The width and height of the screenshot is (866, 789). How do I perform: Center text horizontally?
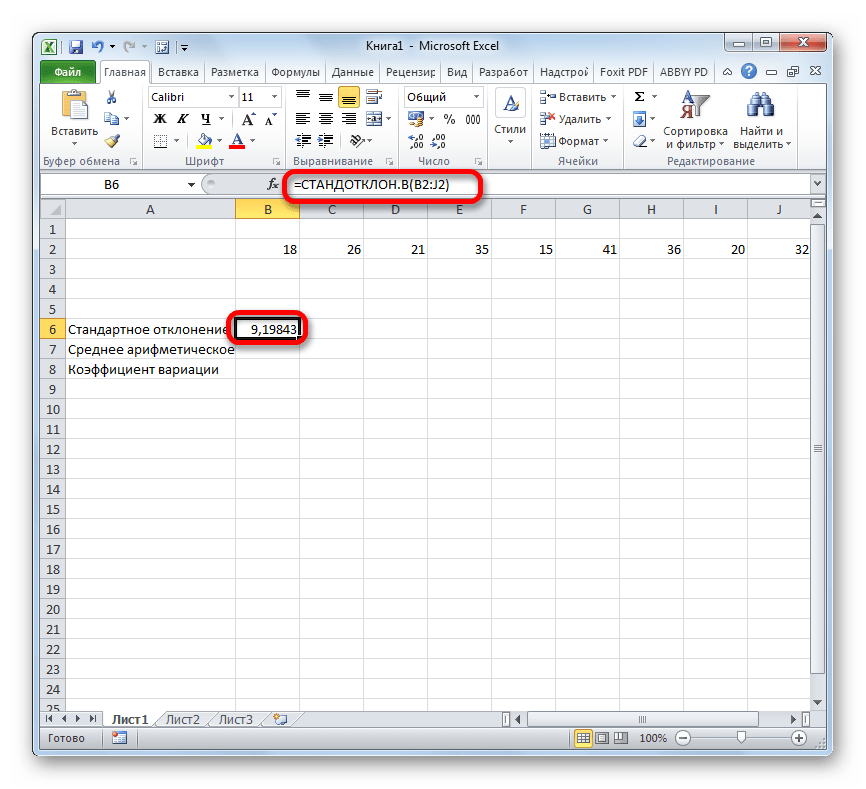tap(326, 119)
